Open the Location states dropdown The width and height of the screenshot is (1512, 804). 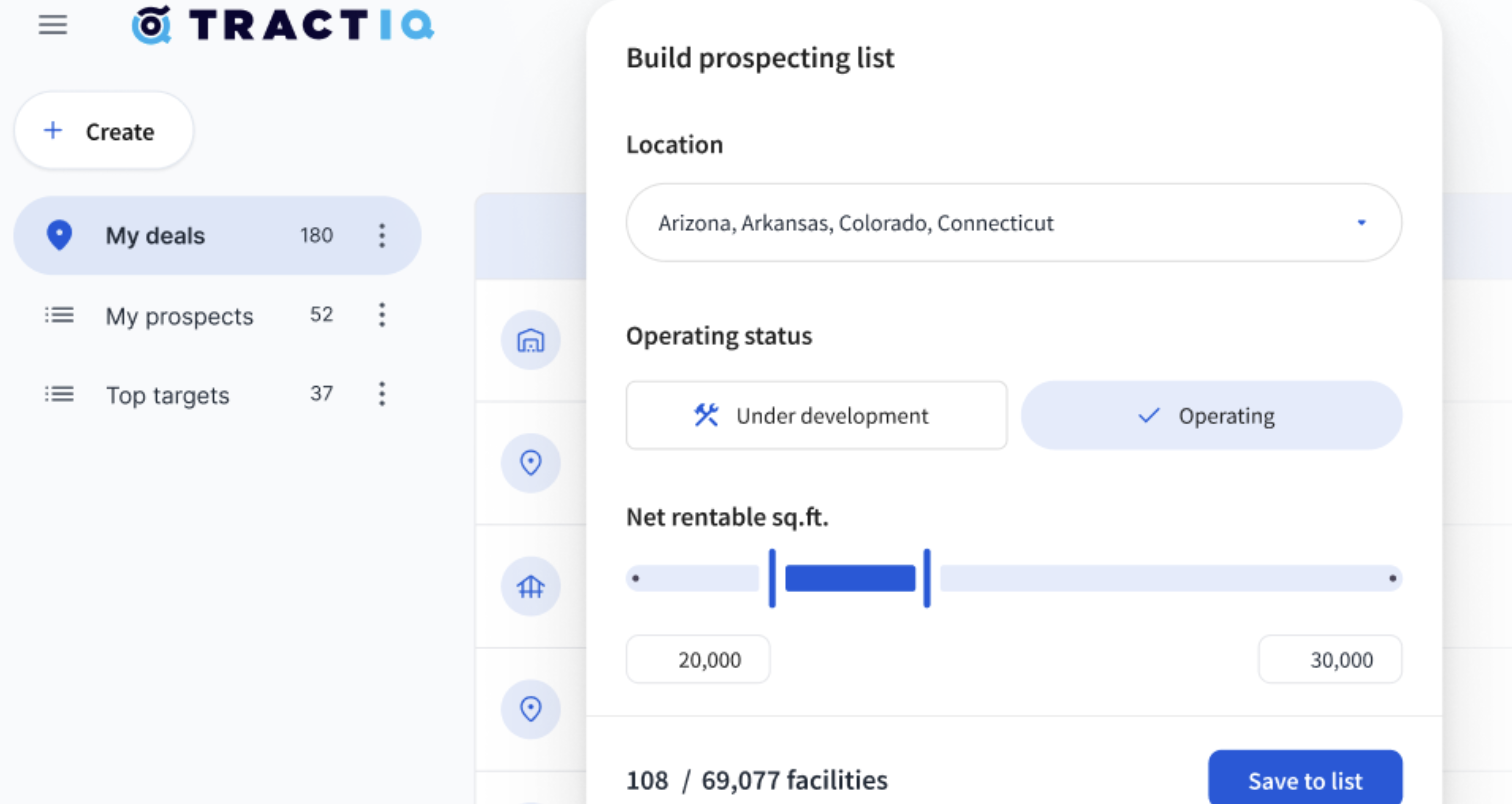tap(1013, 223)
